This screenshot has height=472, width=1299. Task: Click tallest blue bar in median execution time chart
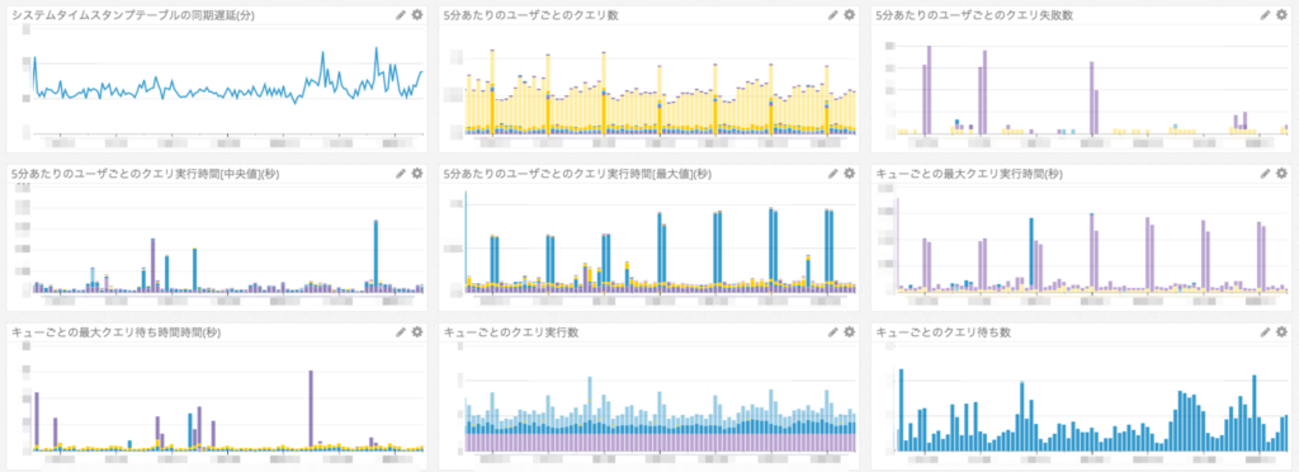click(x=376, y=254)
